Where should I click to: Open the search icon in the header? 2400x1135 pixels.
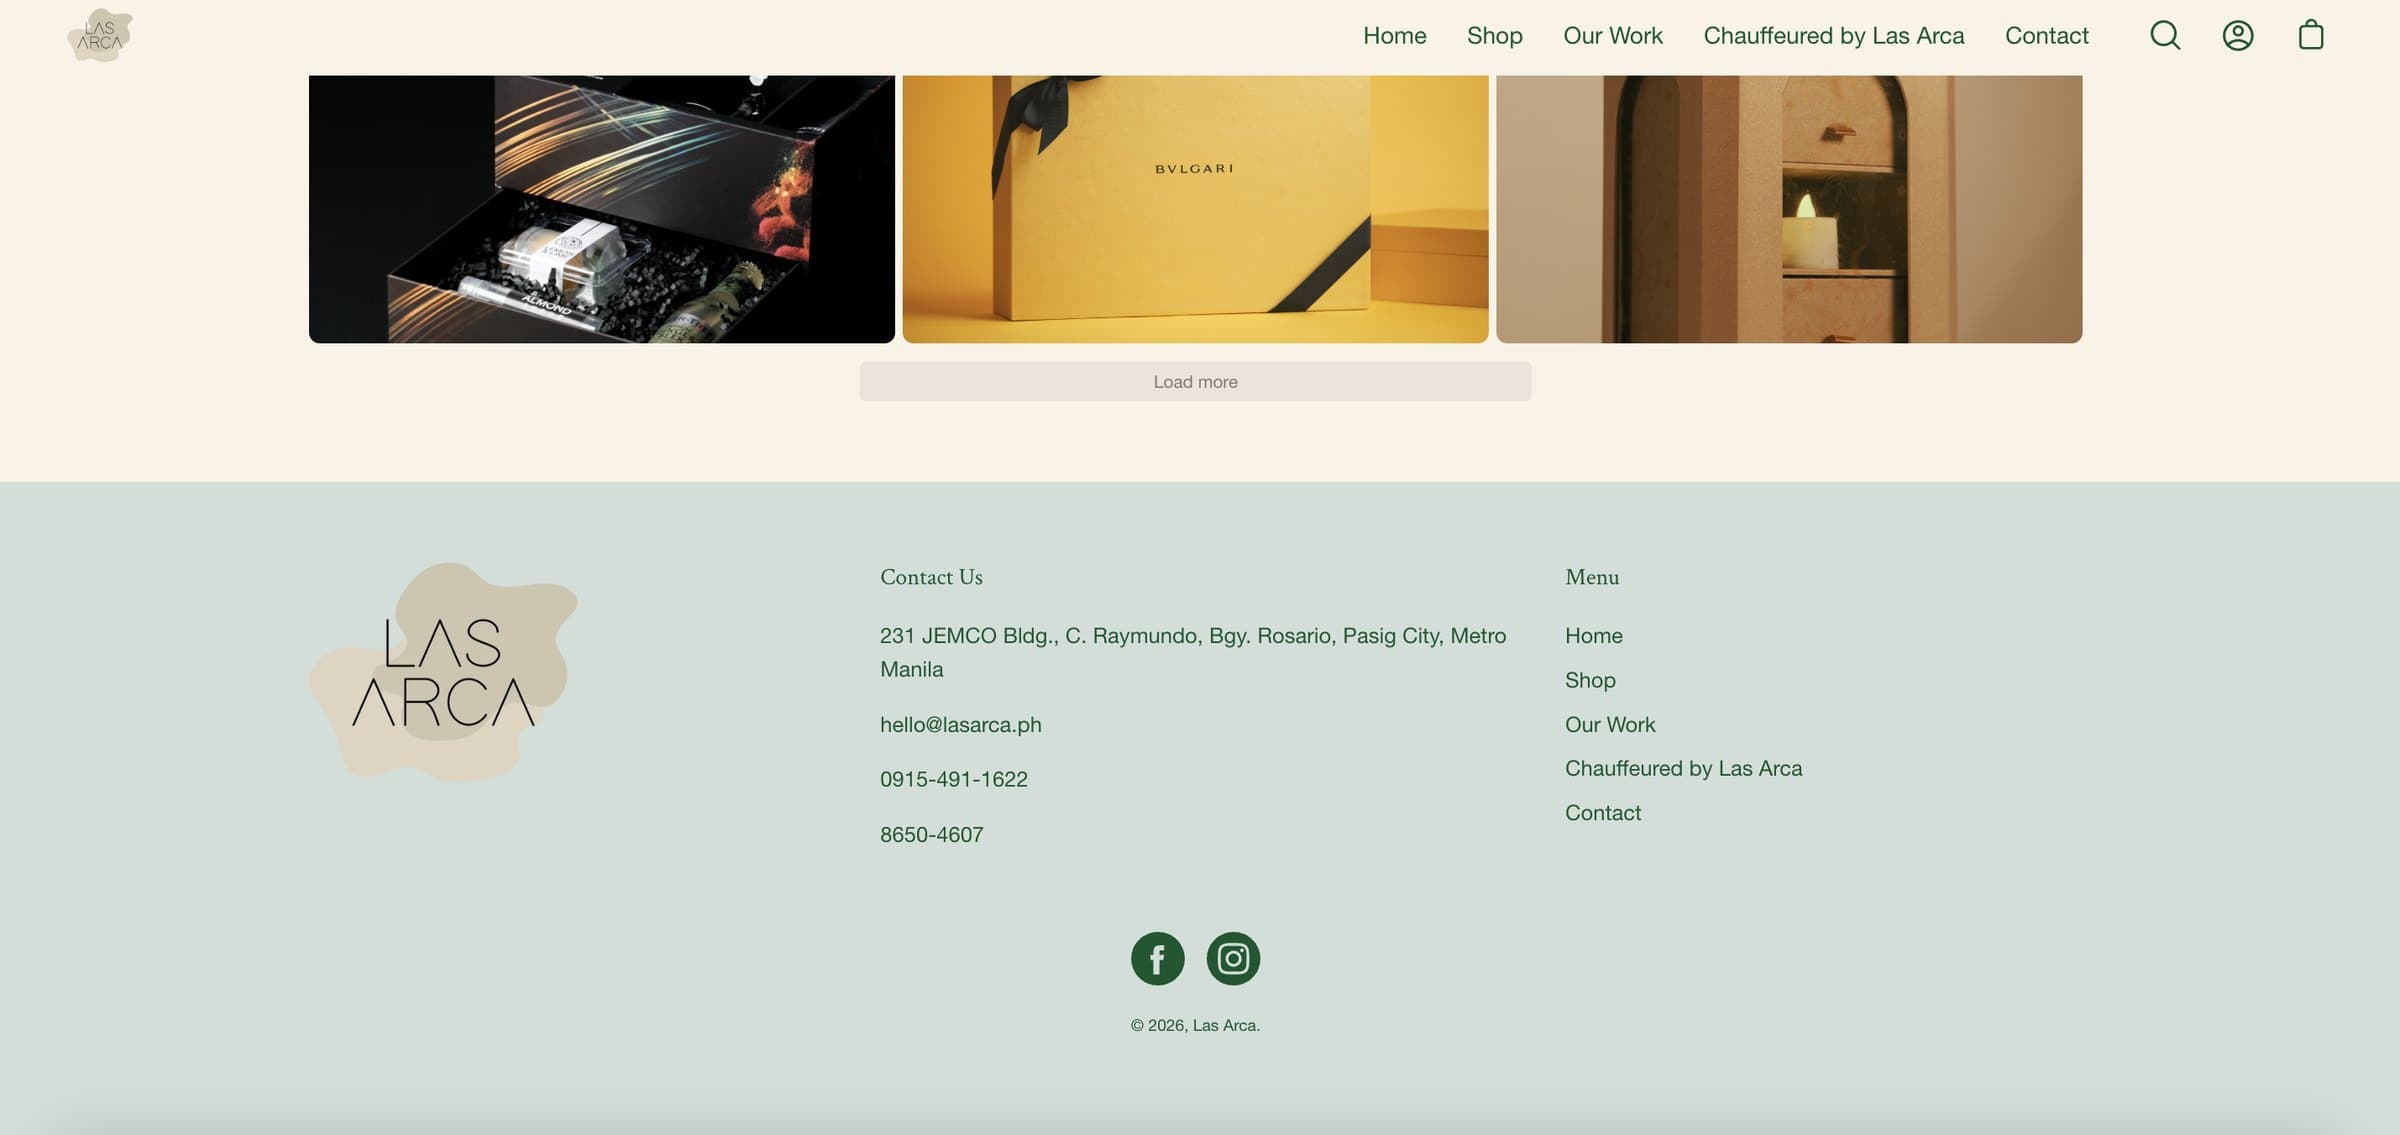[2165, 36]
